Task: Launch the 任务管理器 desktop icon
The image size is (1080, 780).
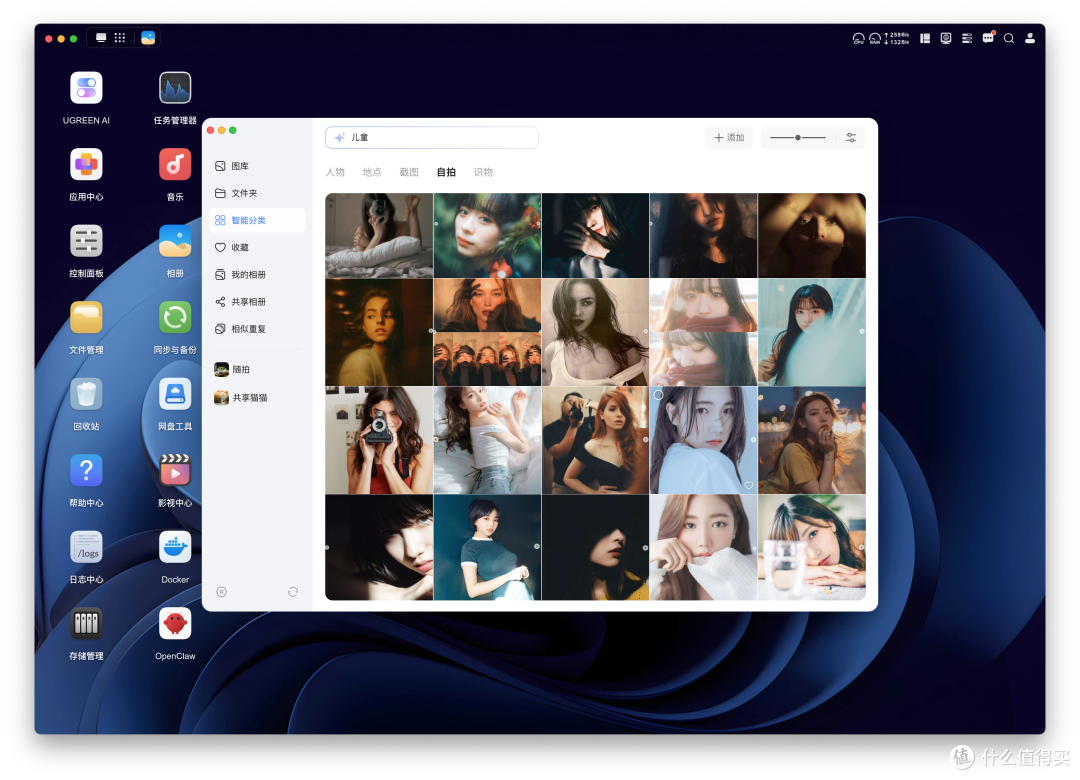Action: tap(175, 88)
